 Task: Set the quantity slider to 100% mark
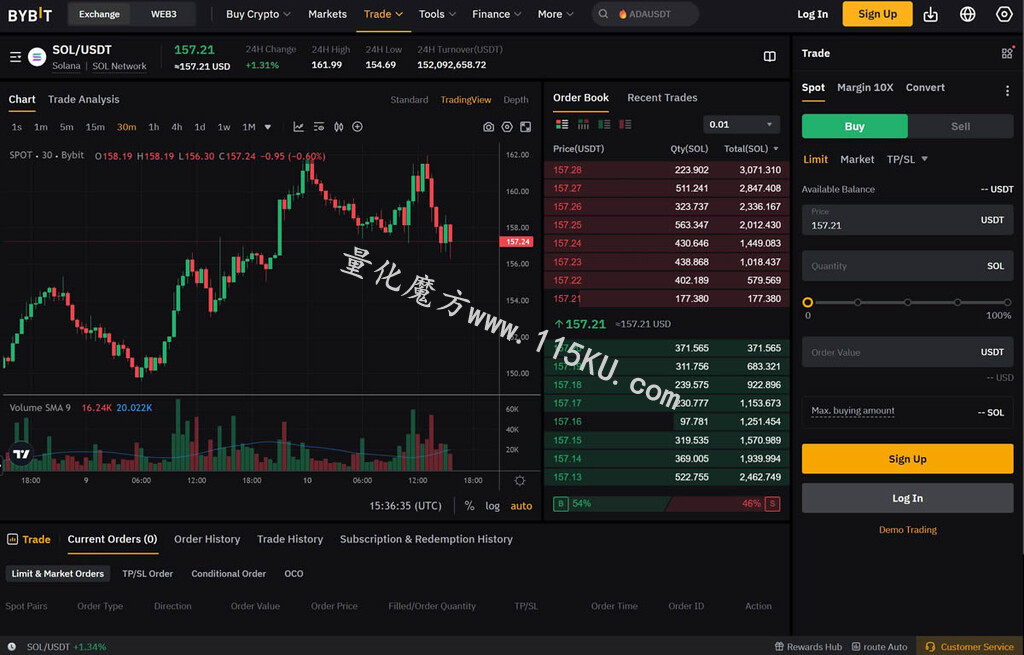pos(1007,302)
